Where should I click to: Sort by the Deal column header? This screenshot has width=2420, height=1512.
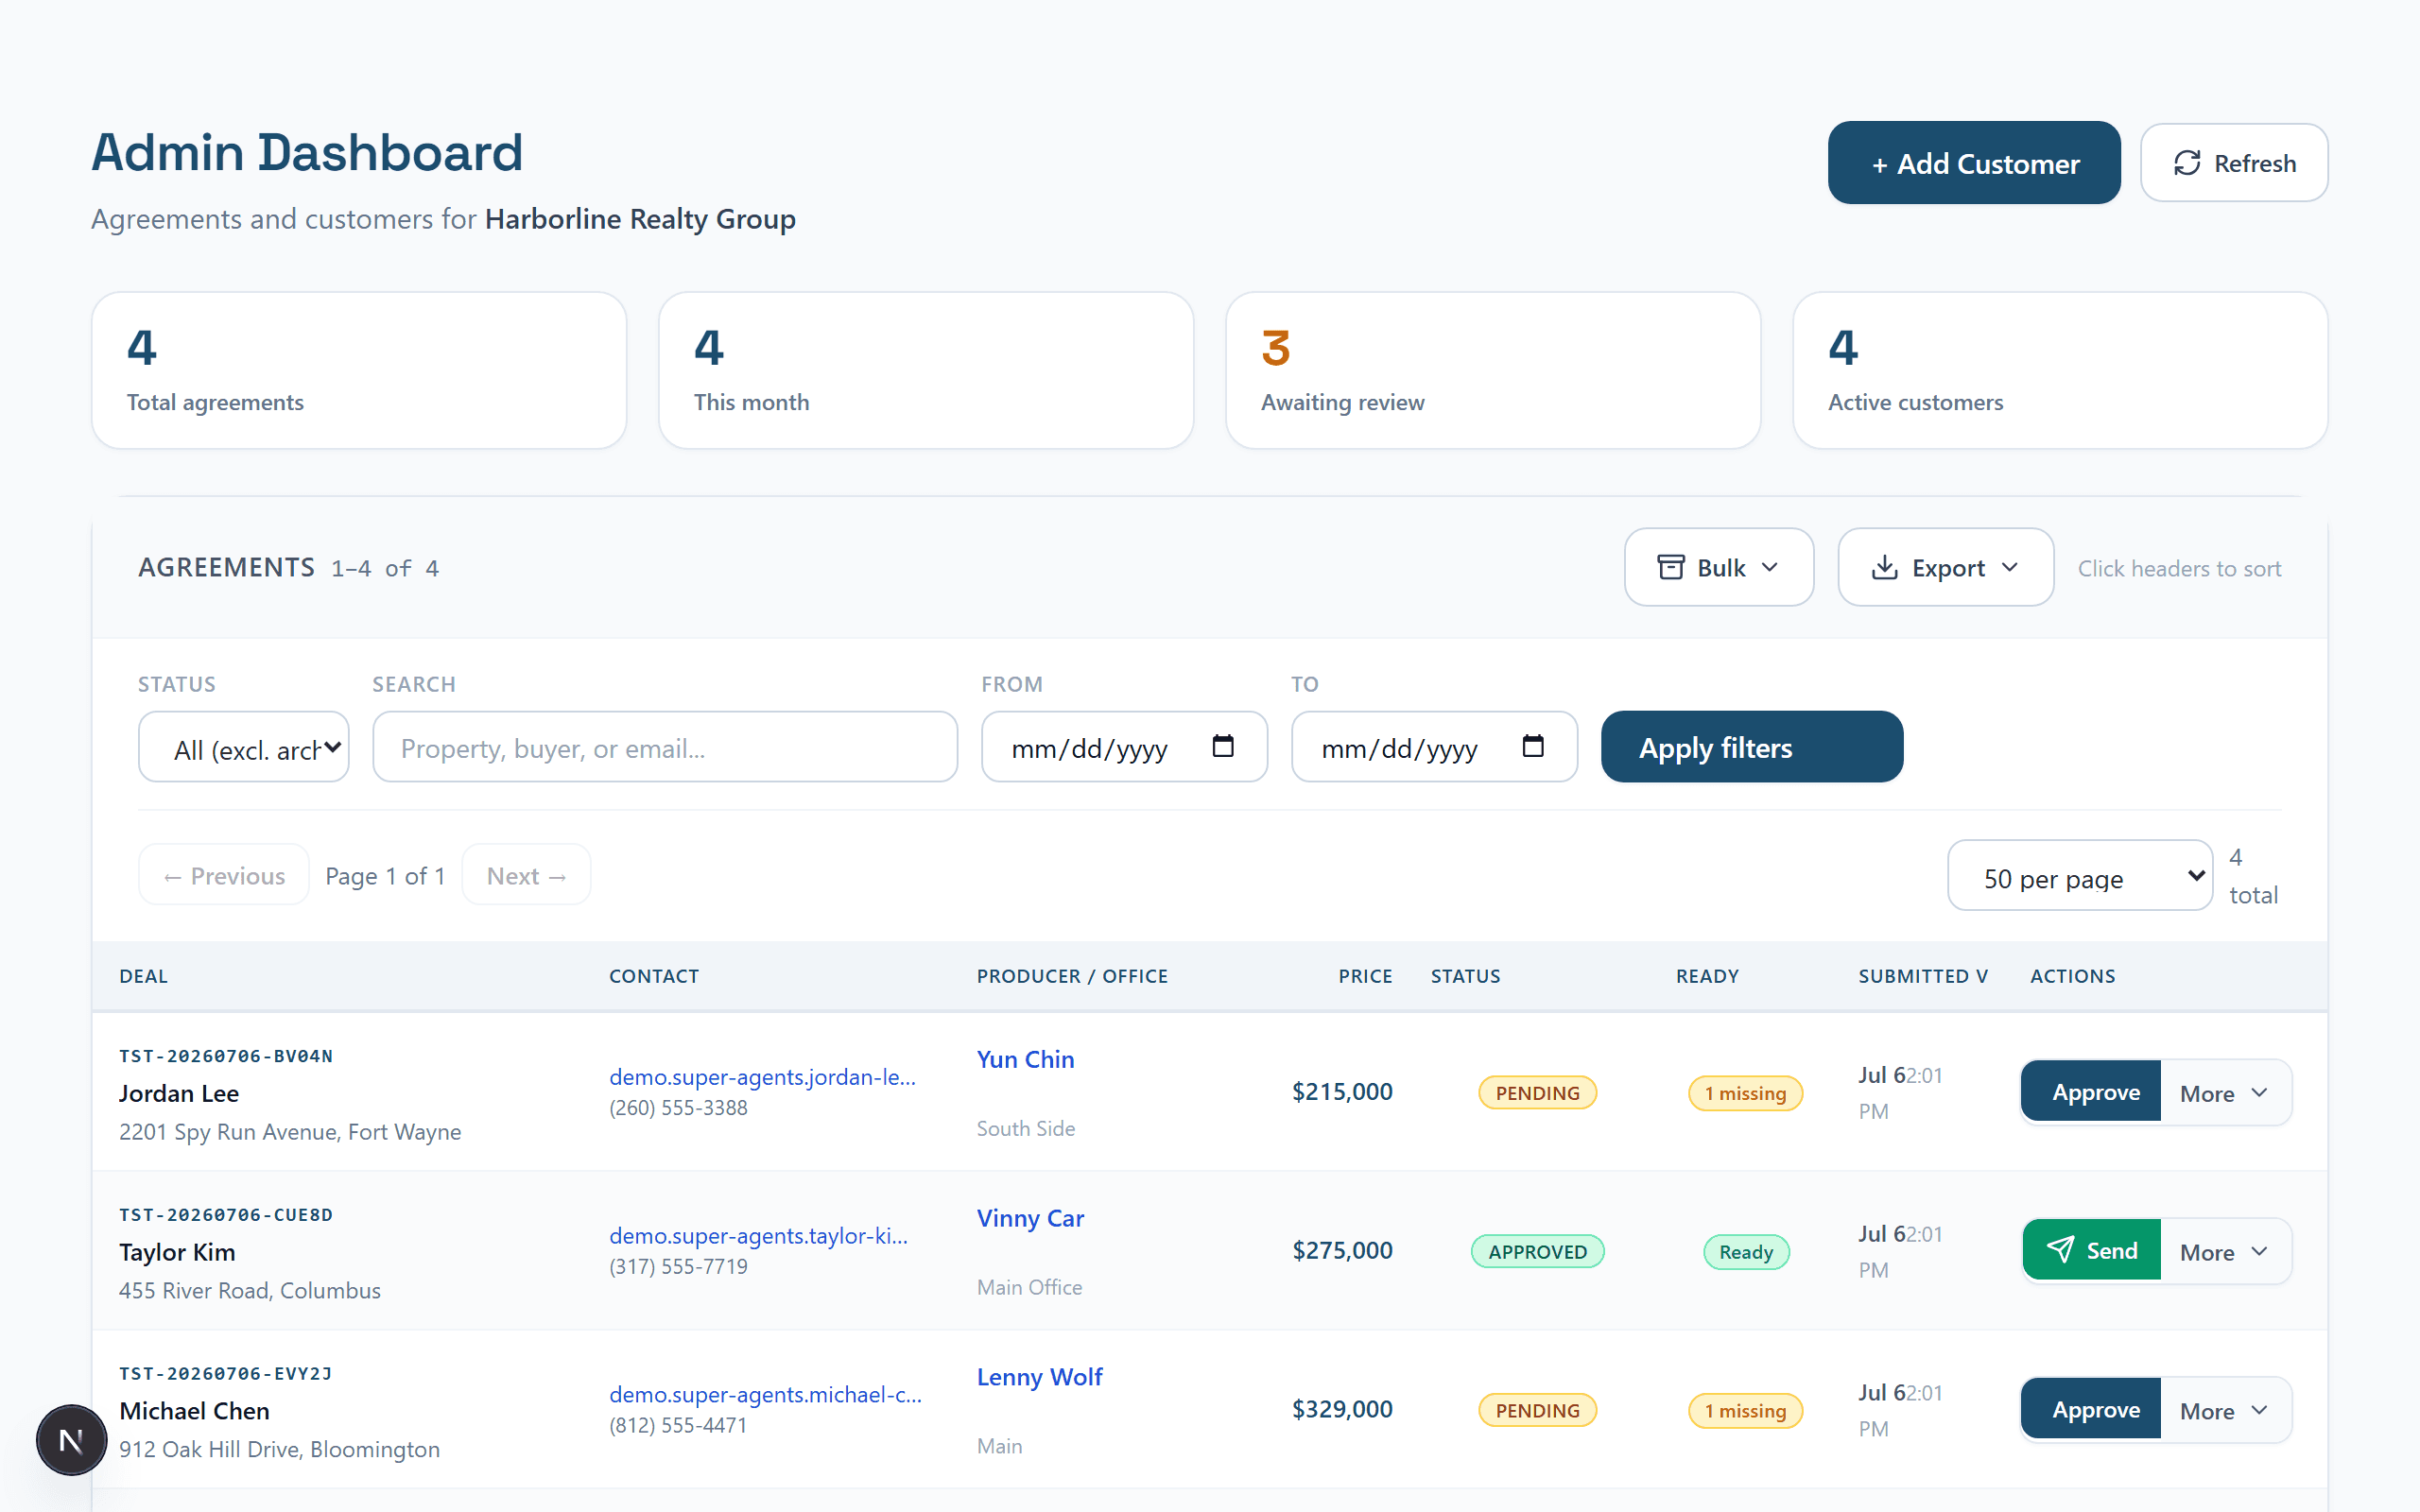[143, 976]
